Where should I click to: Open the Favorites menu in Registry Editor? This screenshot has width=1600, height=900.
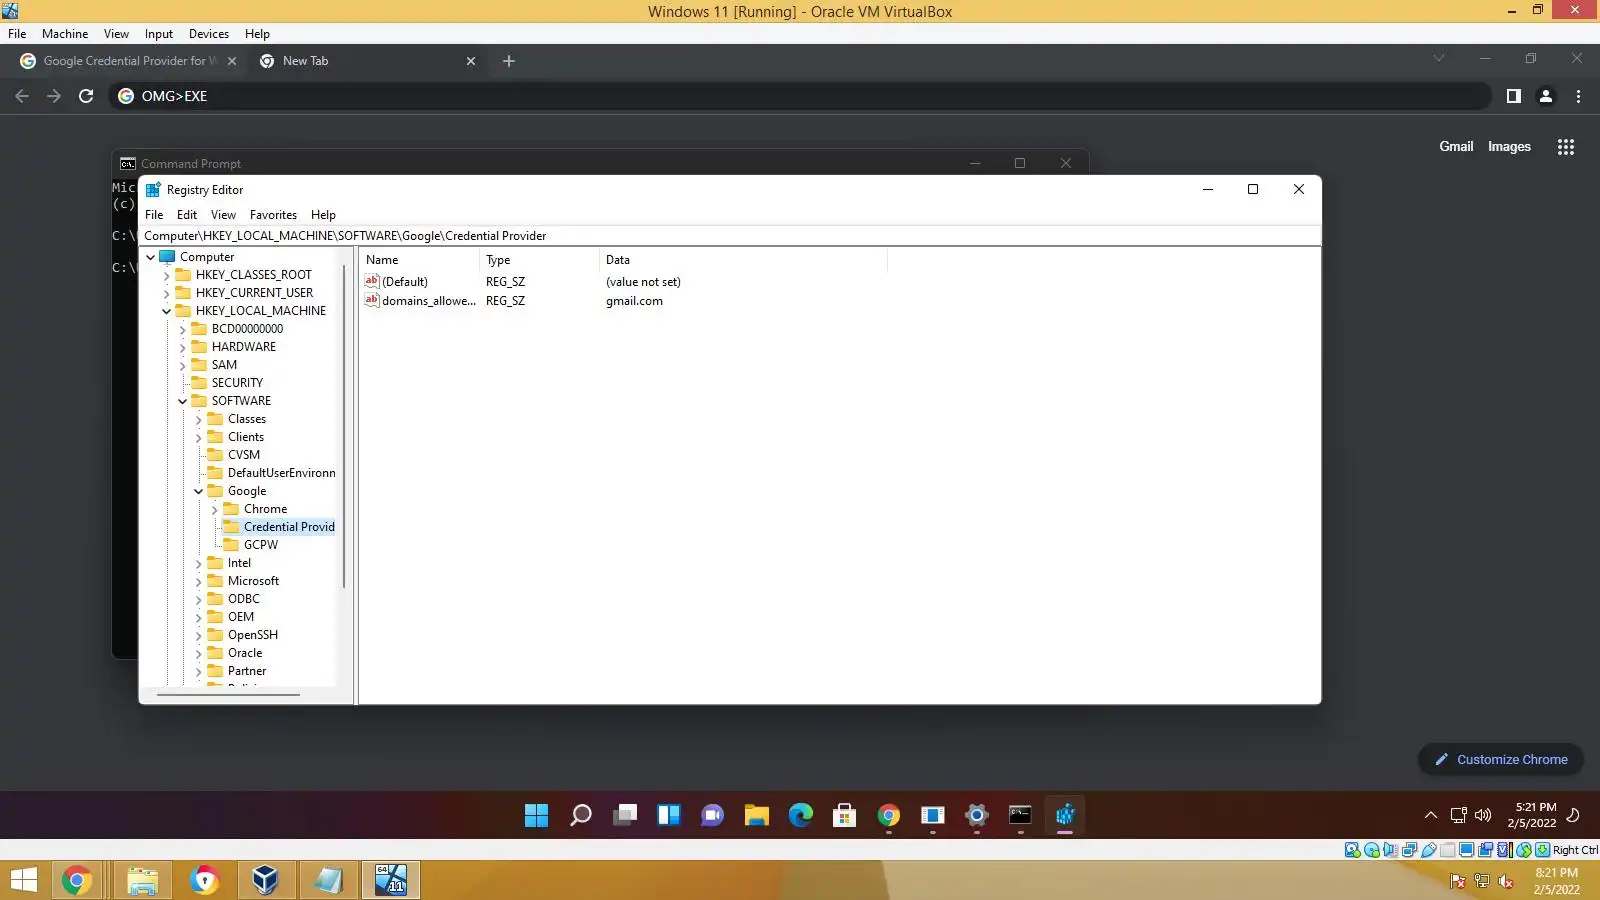(273, 215)
